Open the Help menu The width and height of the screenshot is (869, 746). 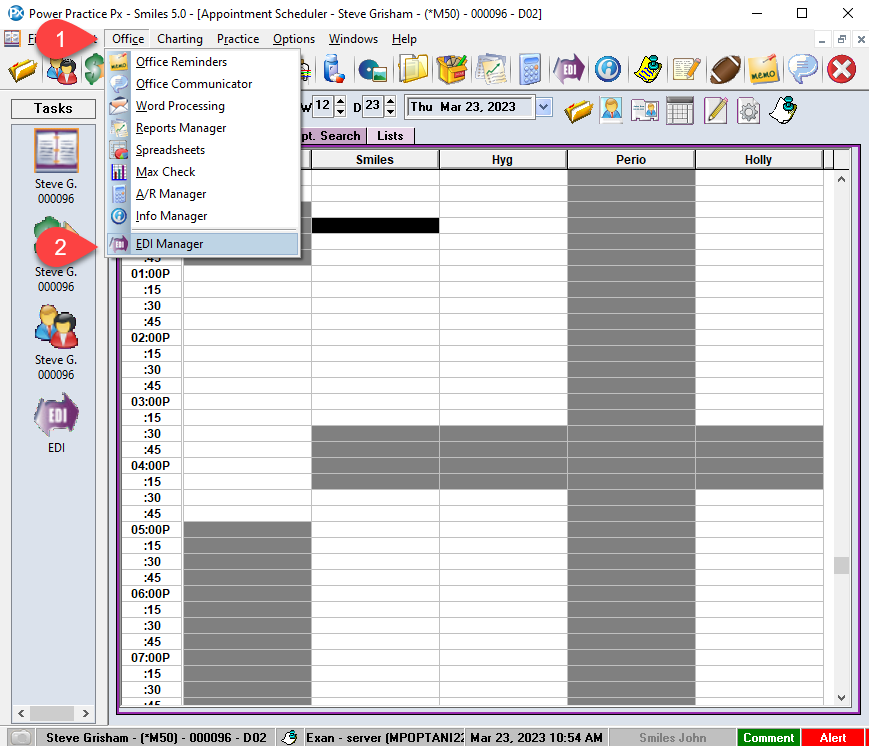(404, 39)
